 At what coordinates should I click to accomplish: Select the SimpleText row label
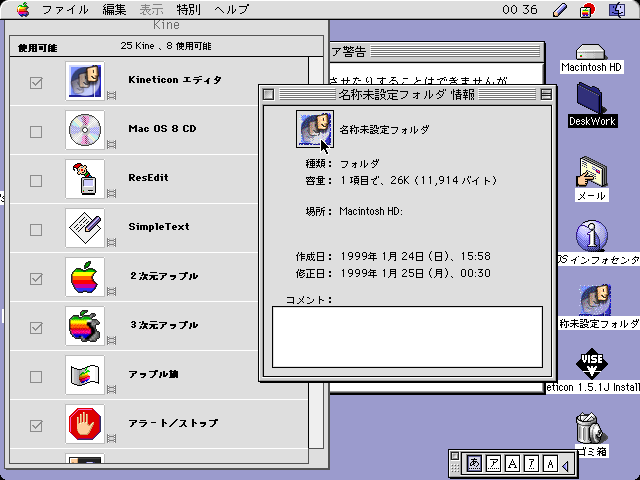click(159, 227)
